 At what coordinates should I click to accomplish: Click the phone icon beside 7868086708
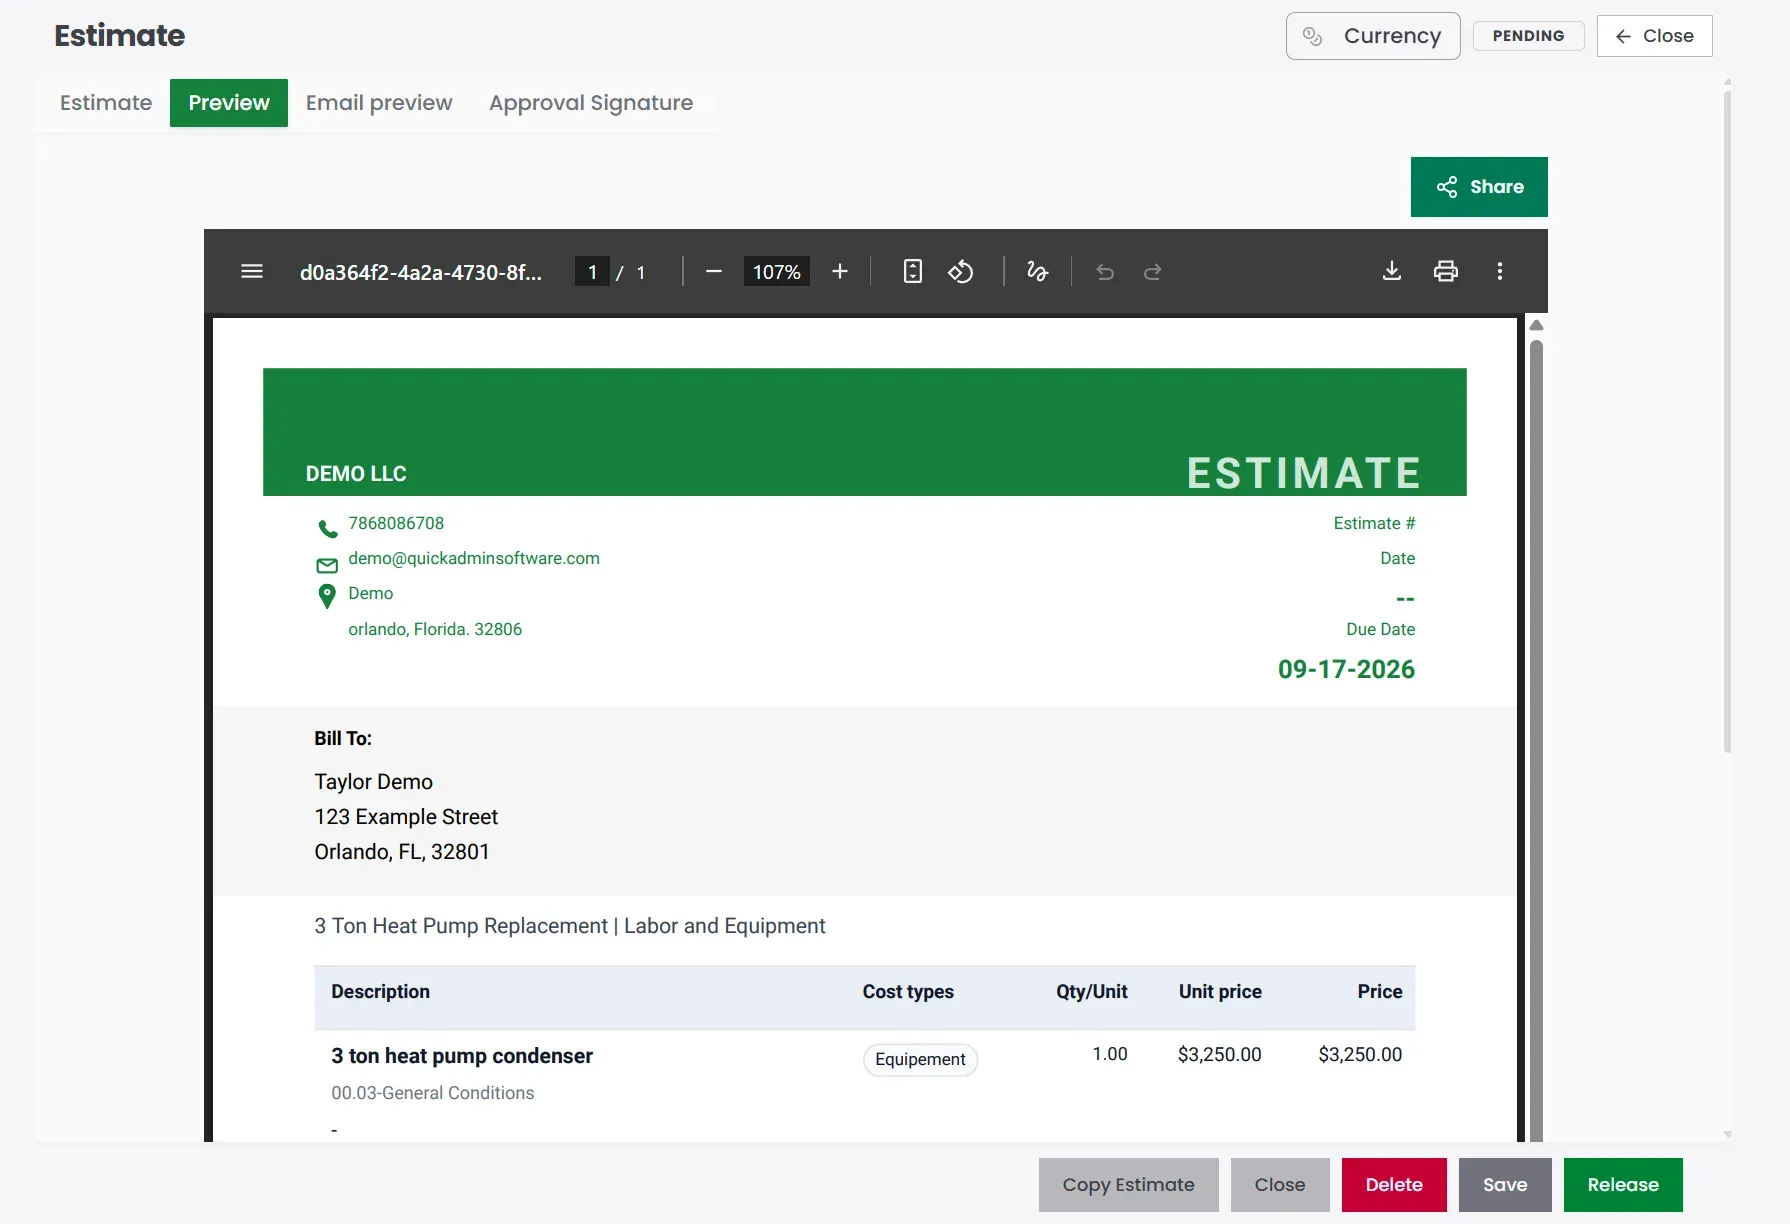point(327,528)
